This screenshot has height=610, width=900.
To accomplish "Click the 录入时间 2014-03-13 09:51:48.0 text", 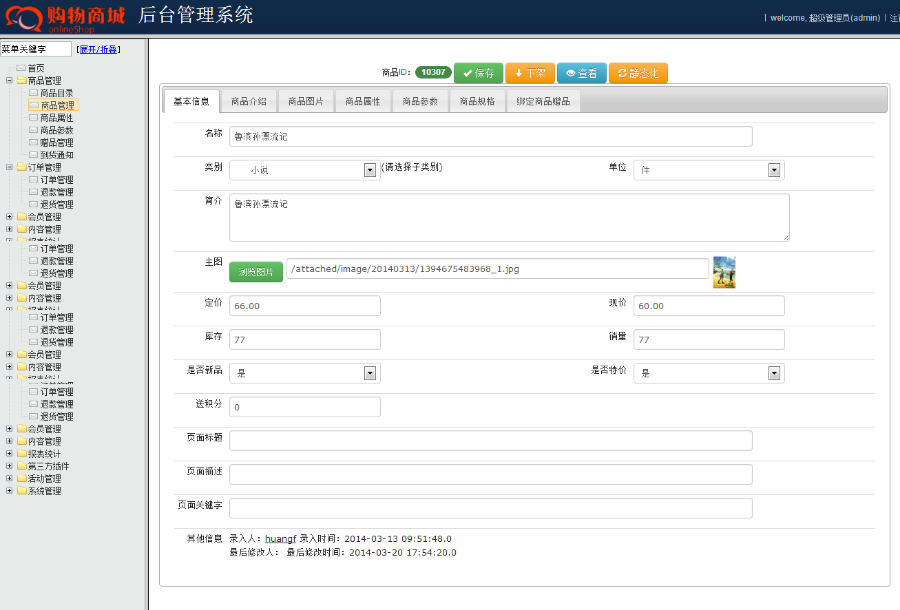I will (375, 539).
